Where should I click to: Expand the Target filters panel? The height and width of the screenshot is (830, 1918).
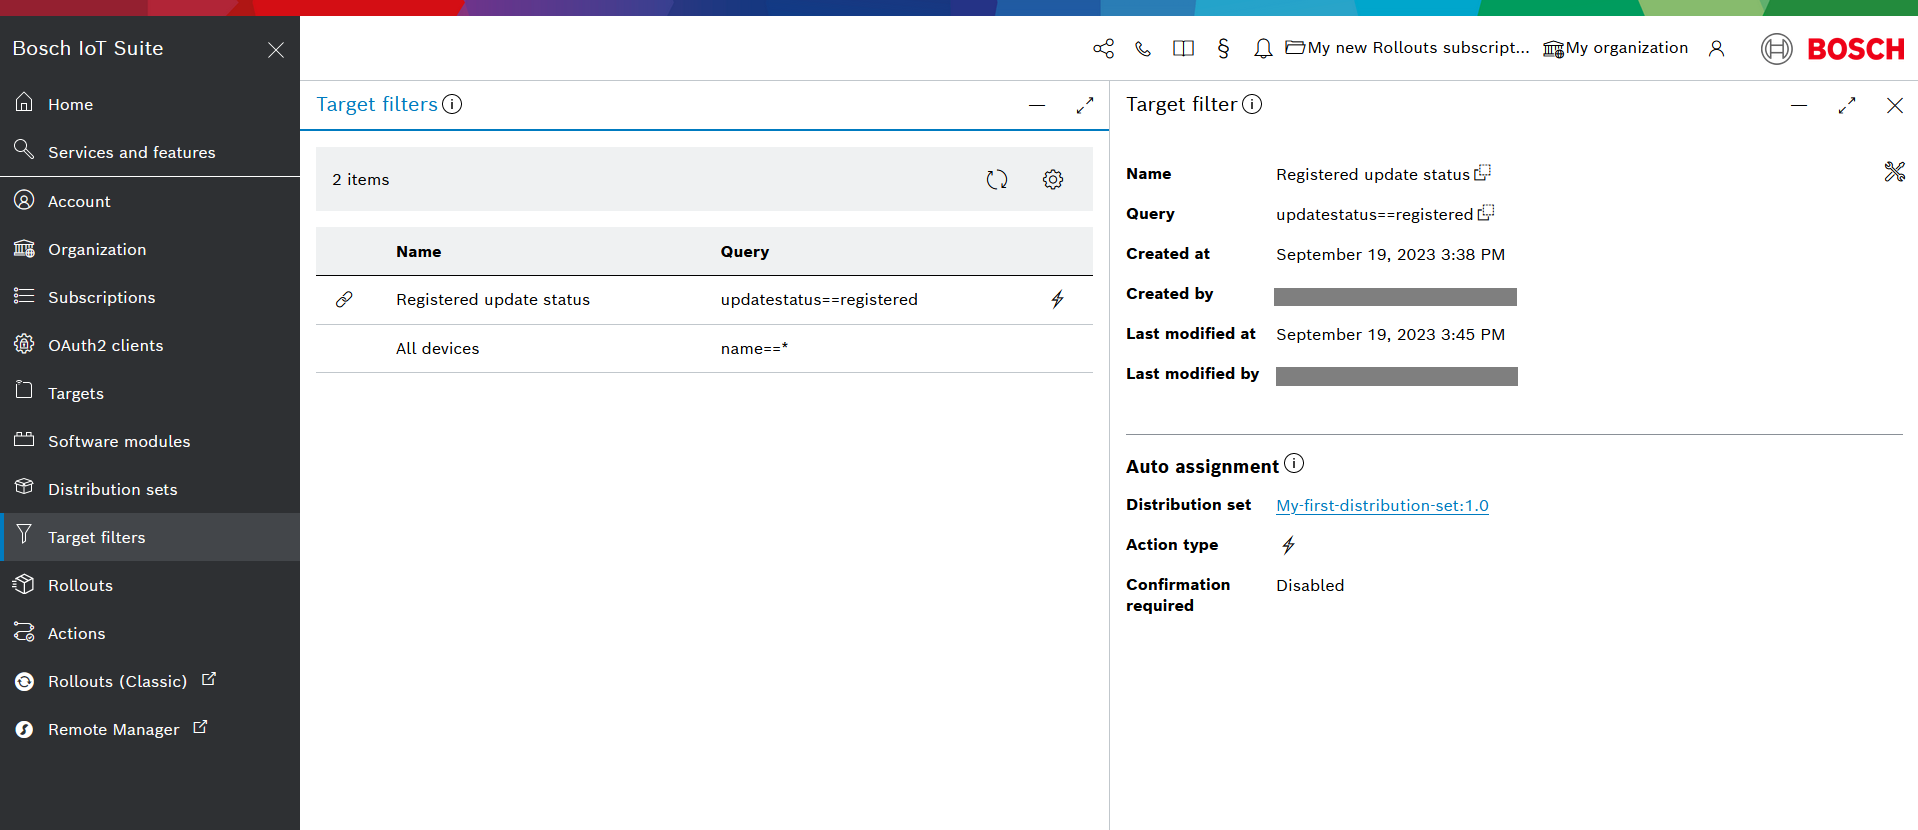[x=1084, y=105]
